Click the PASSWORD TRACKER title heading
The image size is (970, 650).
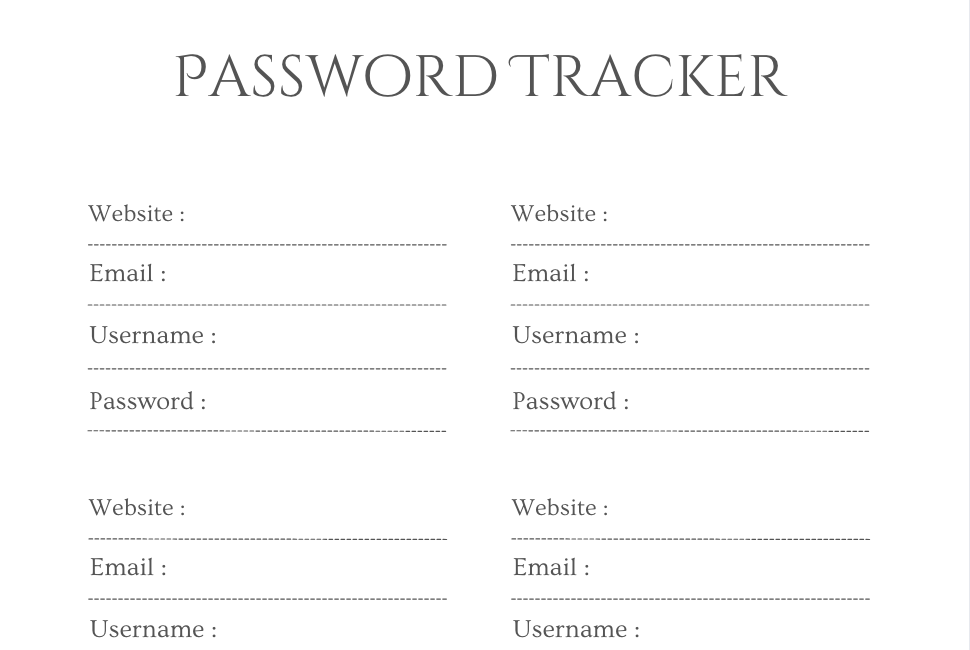[481, 77]
